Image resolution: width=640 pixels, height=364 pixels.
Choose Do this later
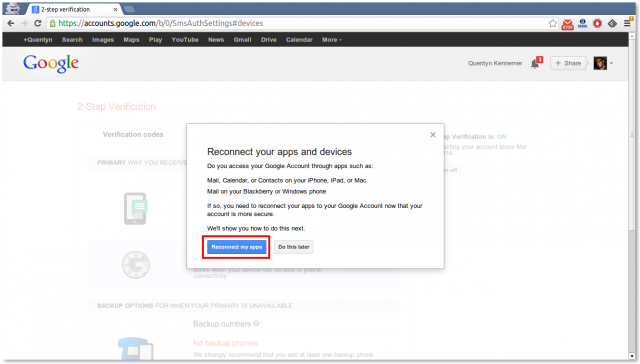coord(294,247)
